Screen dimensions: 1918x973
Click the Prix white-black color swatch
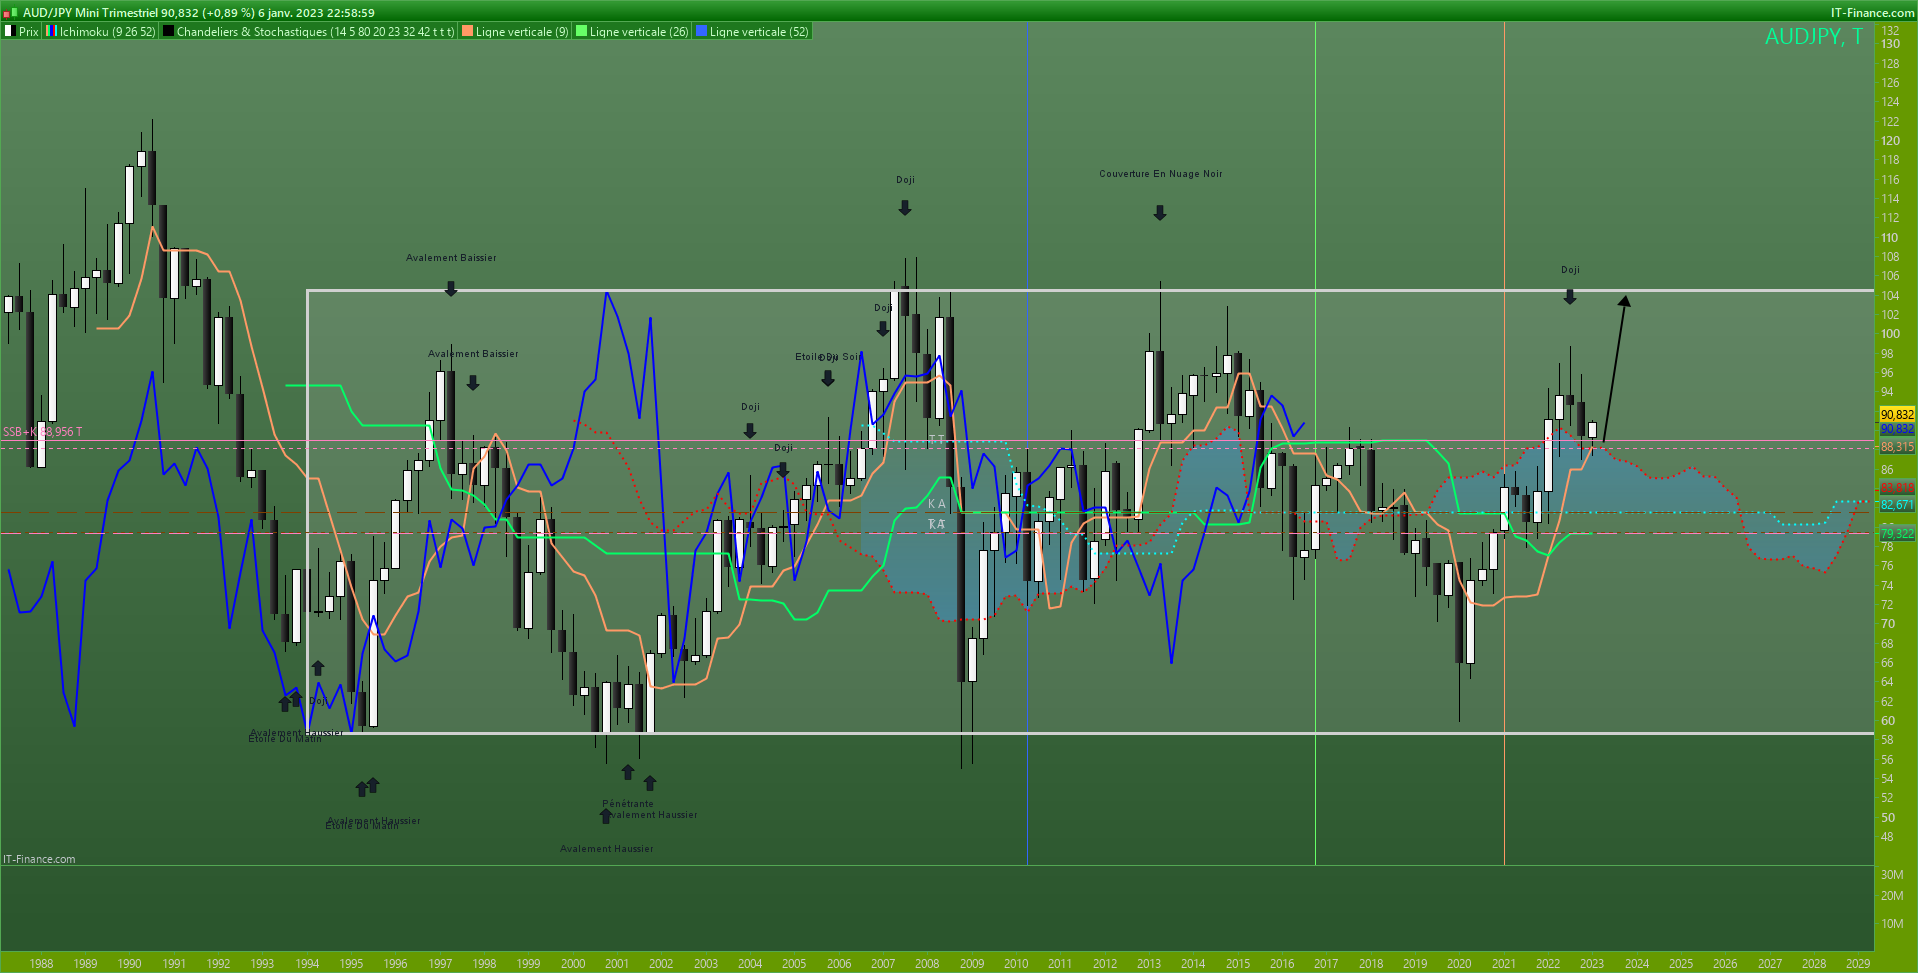pos(9,32)
